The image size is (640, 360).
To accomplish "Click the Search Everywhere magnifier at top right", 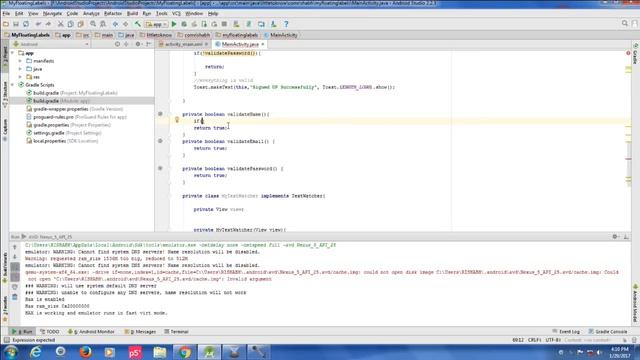I will [x=624, y=24].
